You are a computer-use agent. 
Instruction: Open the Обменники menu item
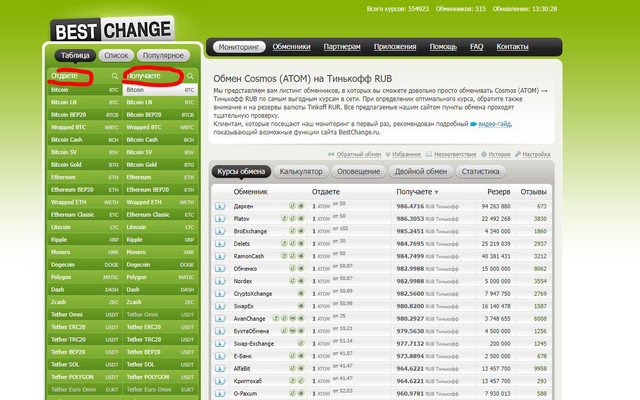(291, 47)
